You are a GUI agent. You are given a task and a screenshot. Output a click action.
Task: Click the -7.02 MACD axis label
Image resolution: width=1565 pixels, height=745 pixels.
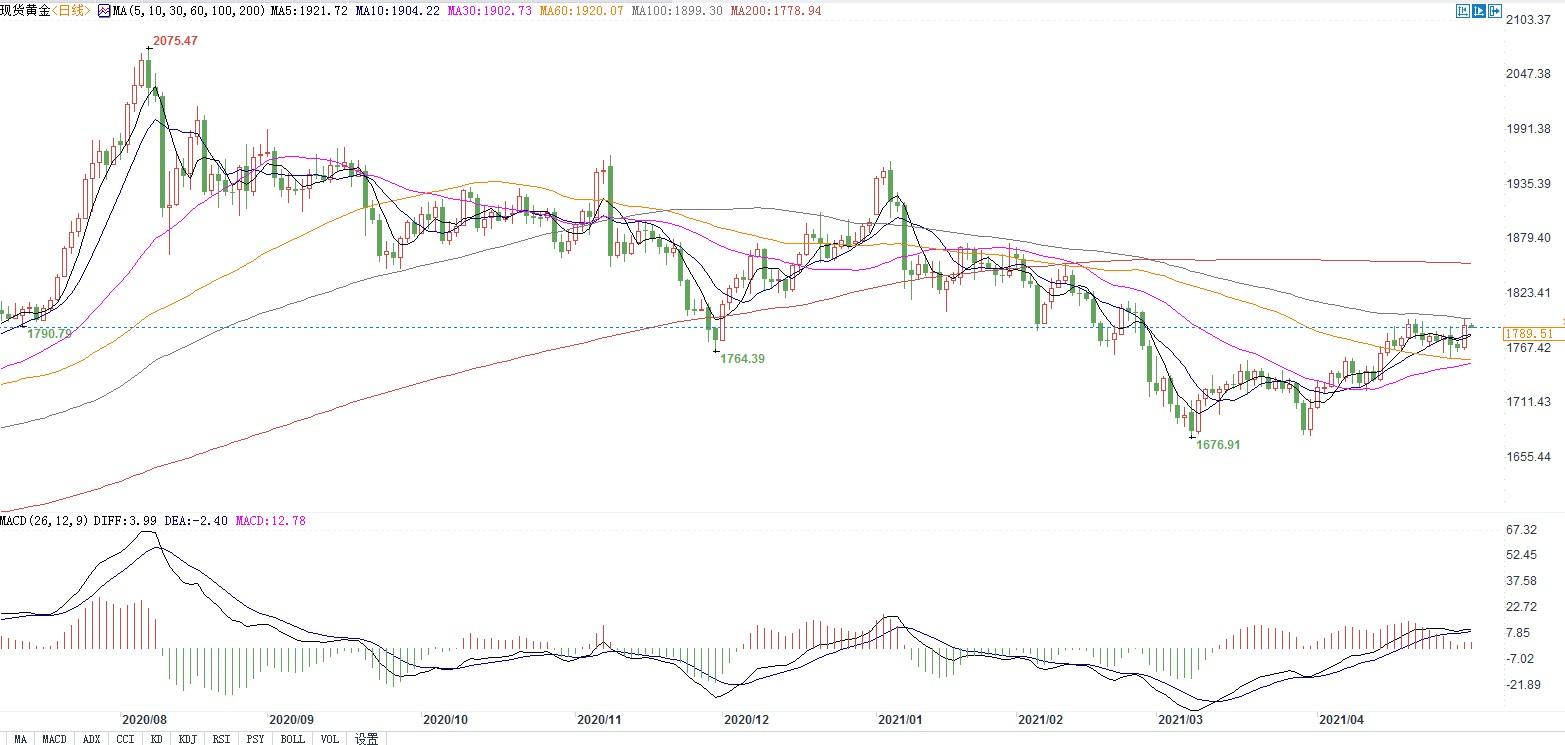pyautogui.click(x=1521, y=658)
